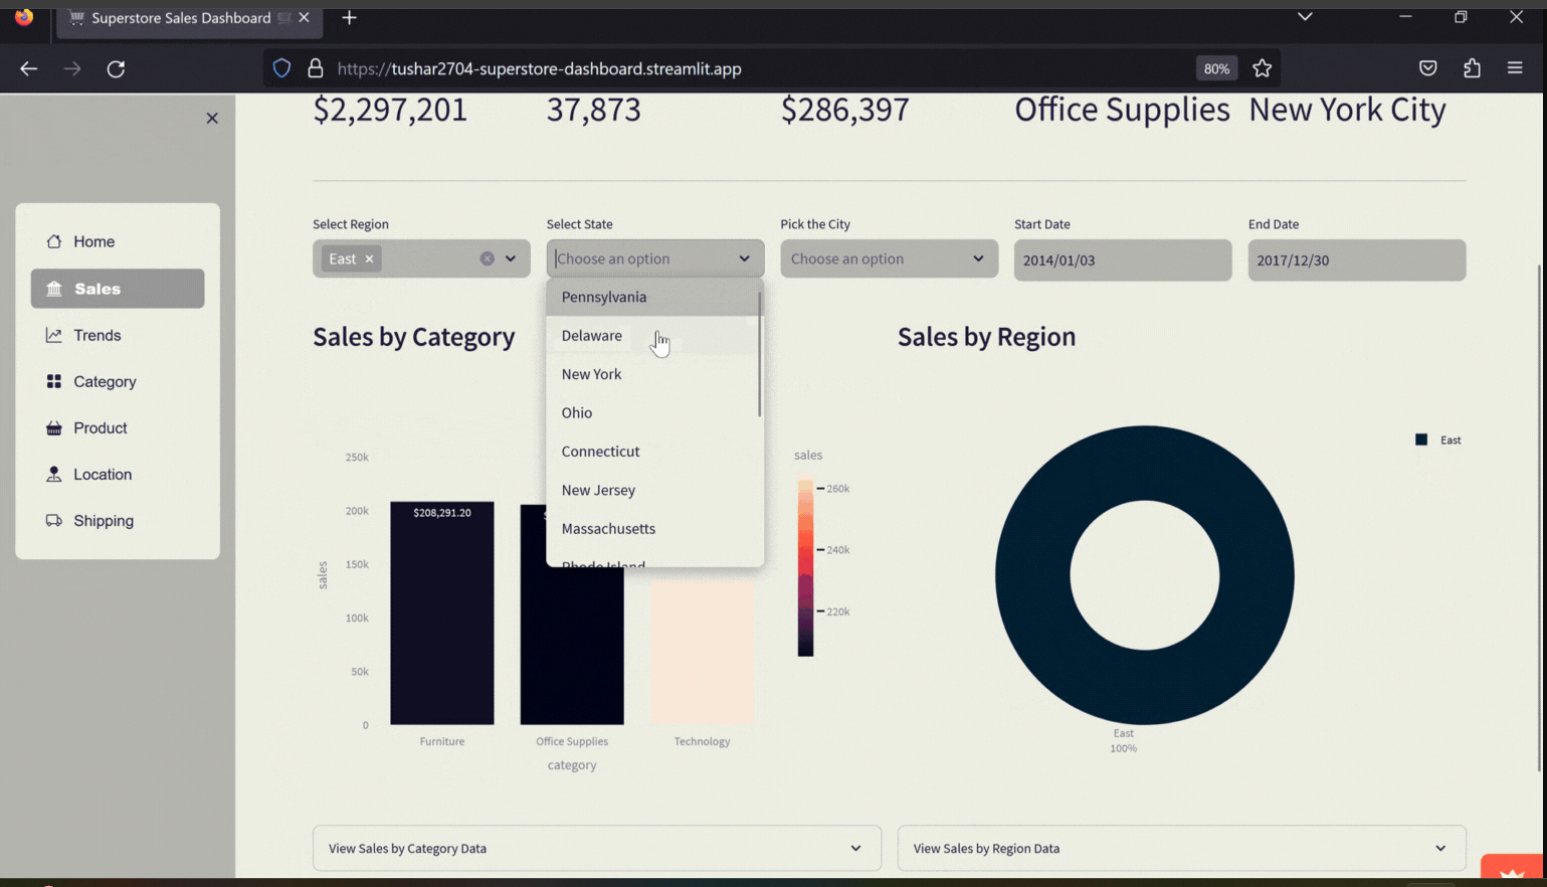Image resolution: width=1547 pixels, height=887 pixels.
Task: Reload the dashboard page
Action: tap(116, 69)
